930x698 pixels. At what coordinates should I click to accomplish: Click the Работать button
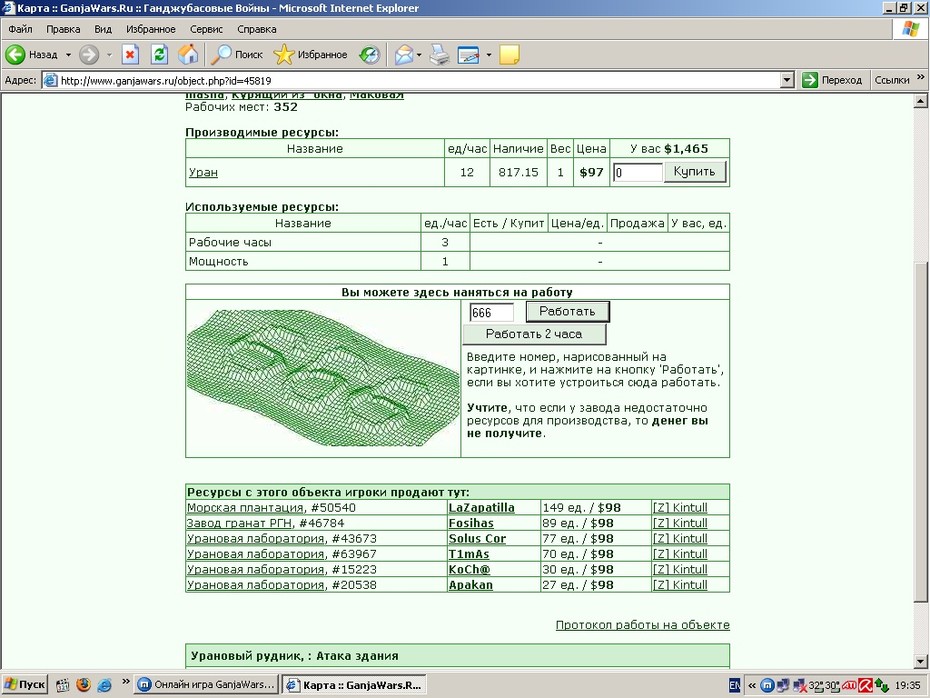click(568, 311)
